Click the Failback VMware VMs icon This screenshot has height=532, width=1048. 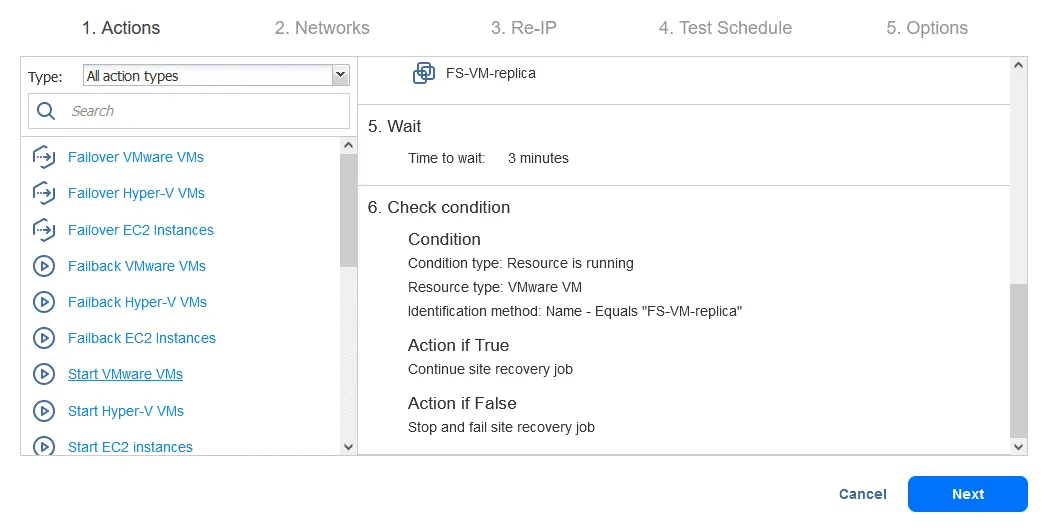click(43, 266)
